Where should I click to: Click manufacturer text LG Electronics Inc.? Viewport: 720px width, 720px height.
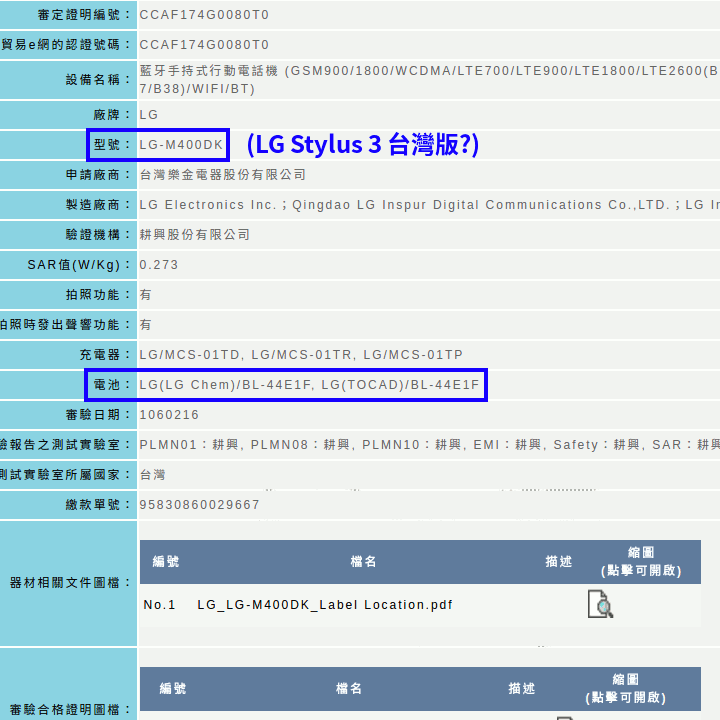tap(208, 205)
